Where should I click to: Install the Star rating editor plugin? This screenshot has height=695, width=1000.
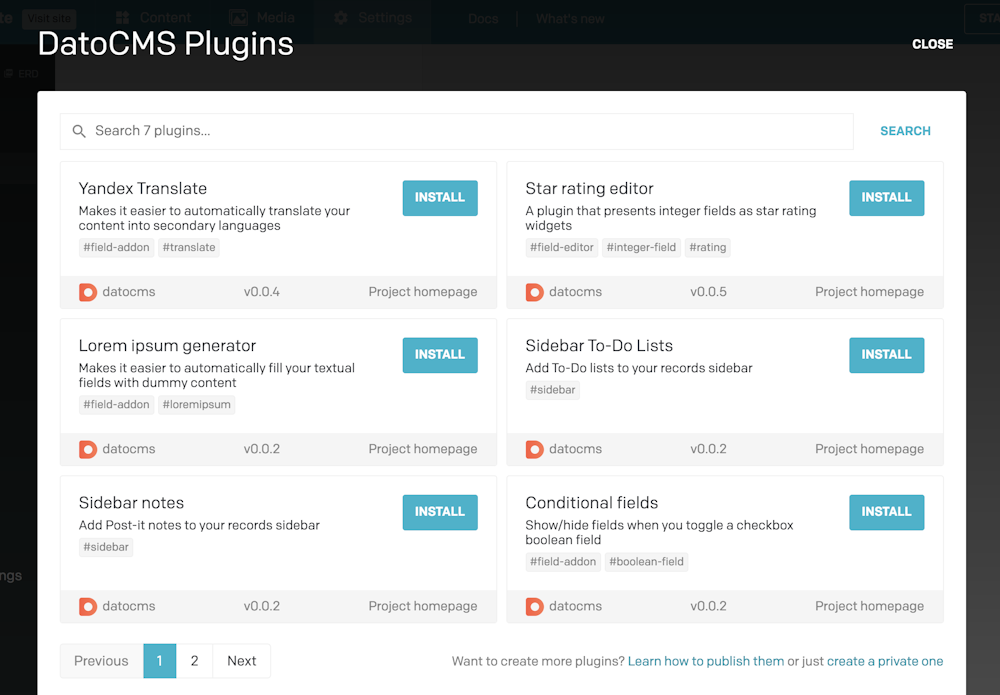tap(886, 198)
